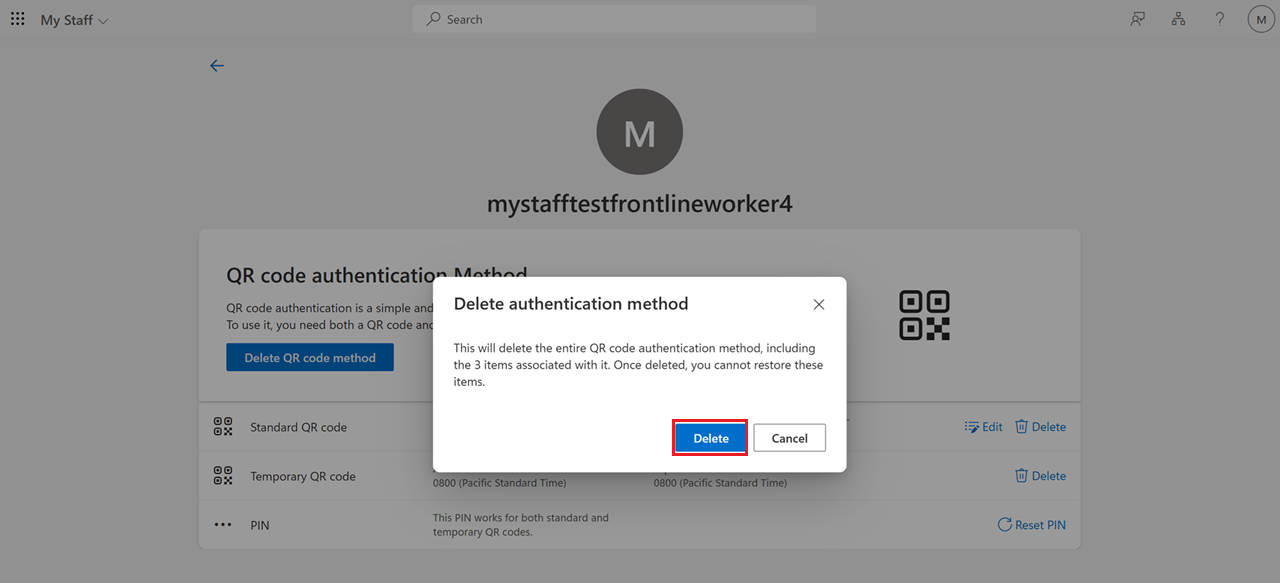Open the app launcher waffle menu

17,19
